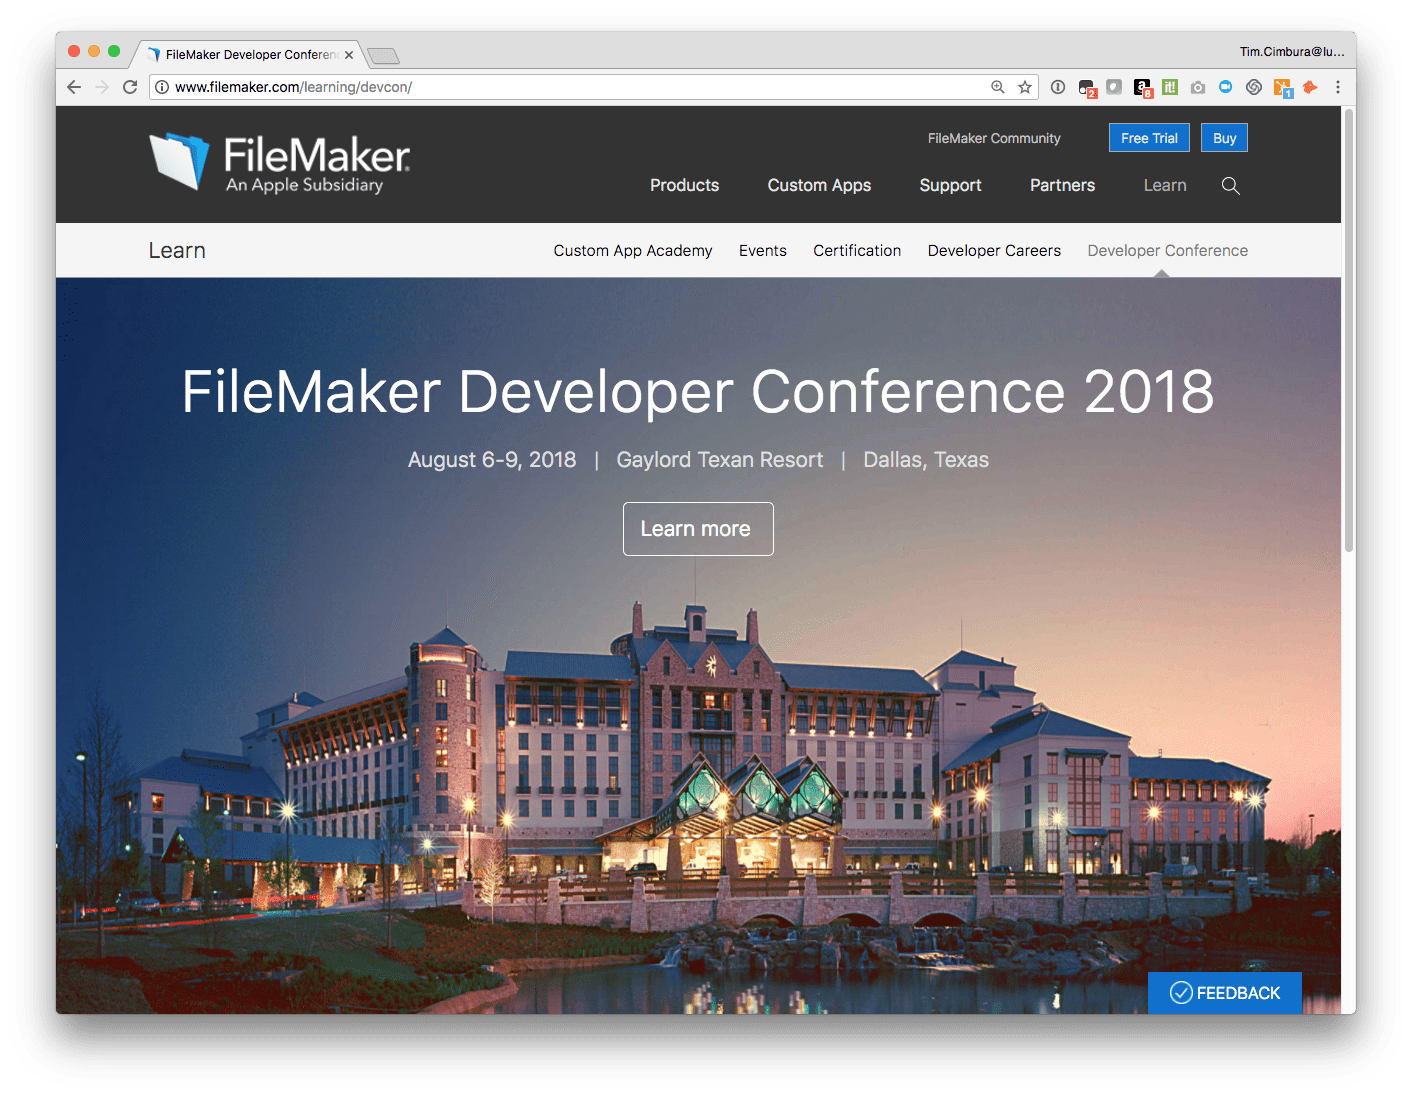Click the FileMaker Community link
This screenshot has height=1094, width=1412.
[x=994, y=139]
